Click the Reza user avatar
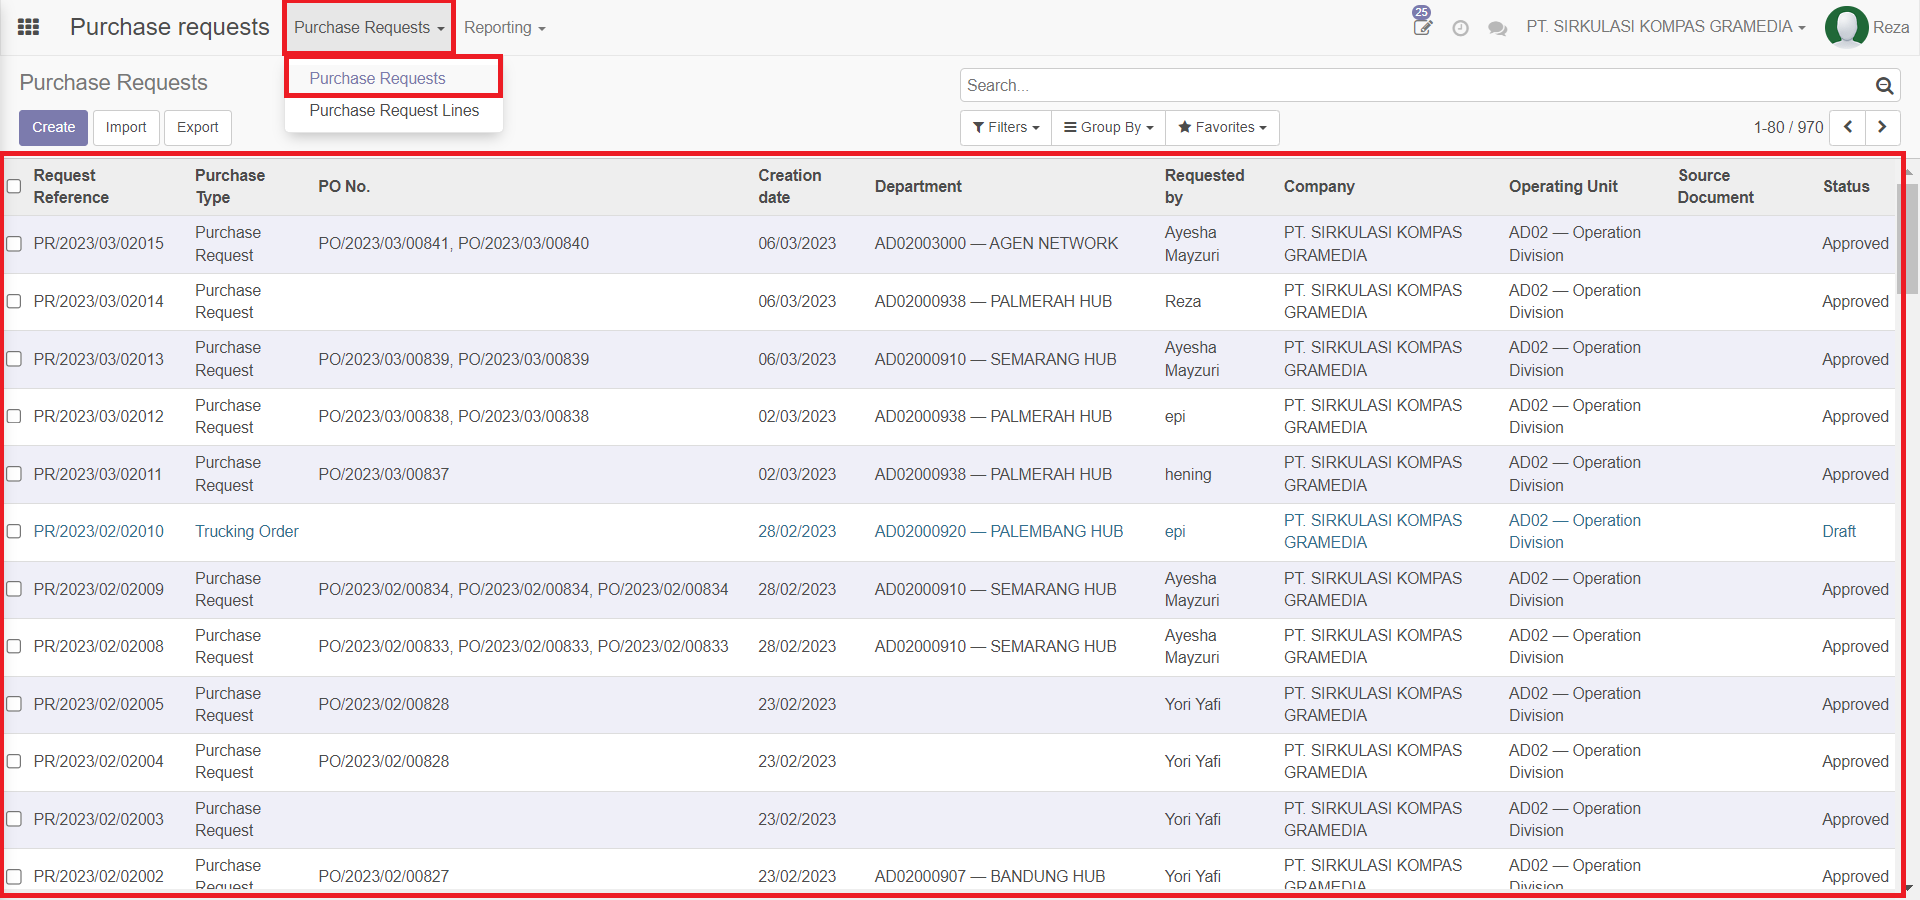 tap(1847, 27)
